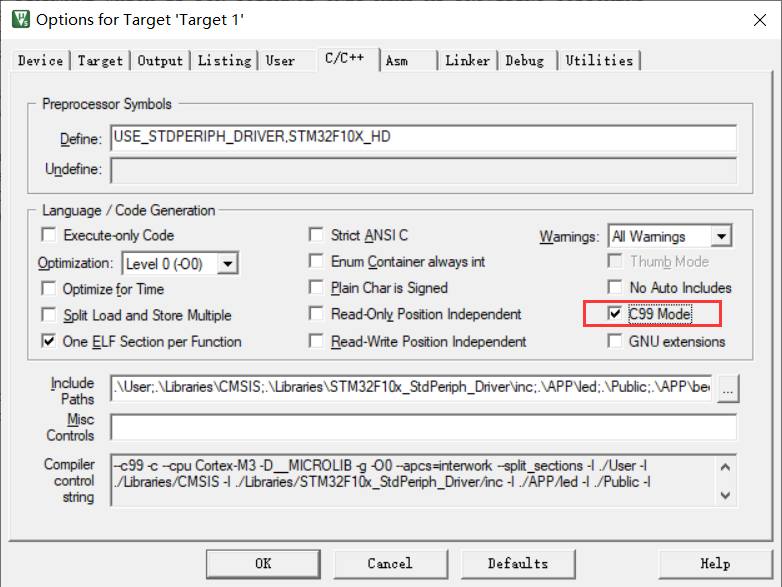Click the Cancel button
This screenshot has width=782, height=587.
click(390, 564)
